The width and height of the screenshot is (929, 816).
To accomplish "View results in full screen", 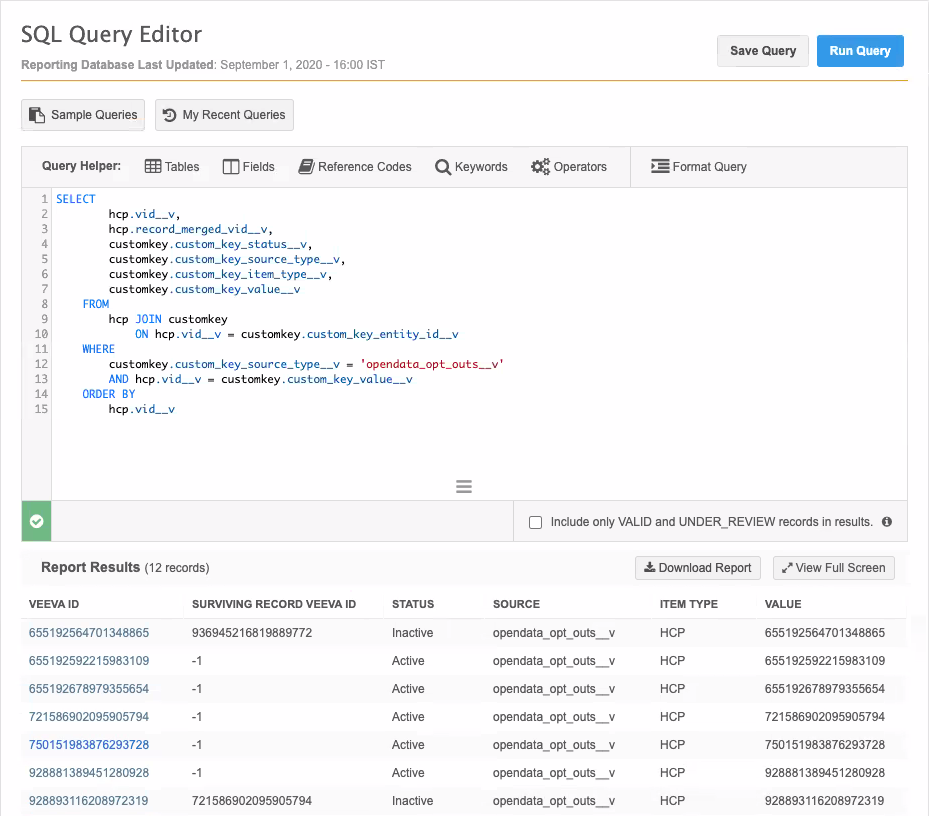I will (x=834, y=568).
